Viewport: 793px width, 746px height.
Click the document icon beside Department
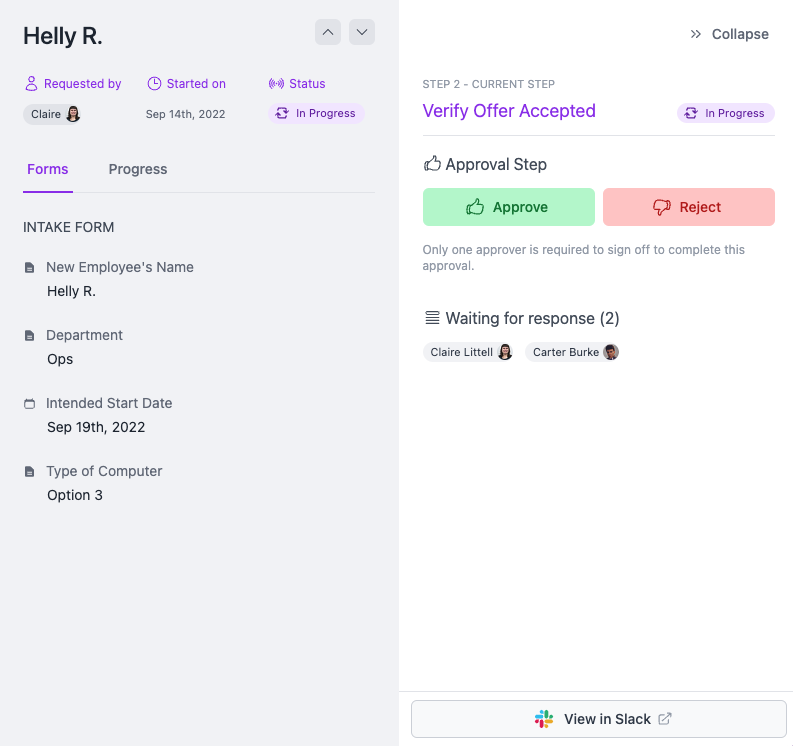pos(30,336)
